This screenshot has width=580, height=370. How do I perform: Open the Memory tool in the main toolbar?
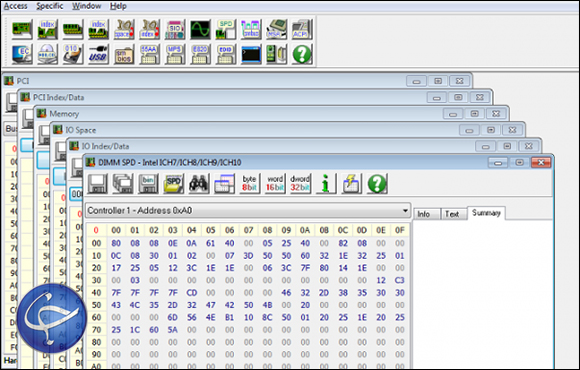73,29
